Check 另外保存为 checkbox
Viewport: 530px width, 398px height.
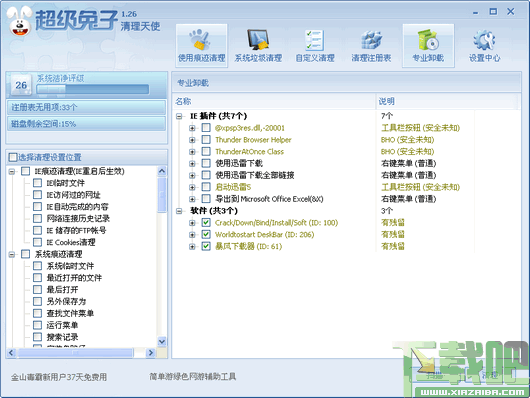37,301
